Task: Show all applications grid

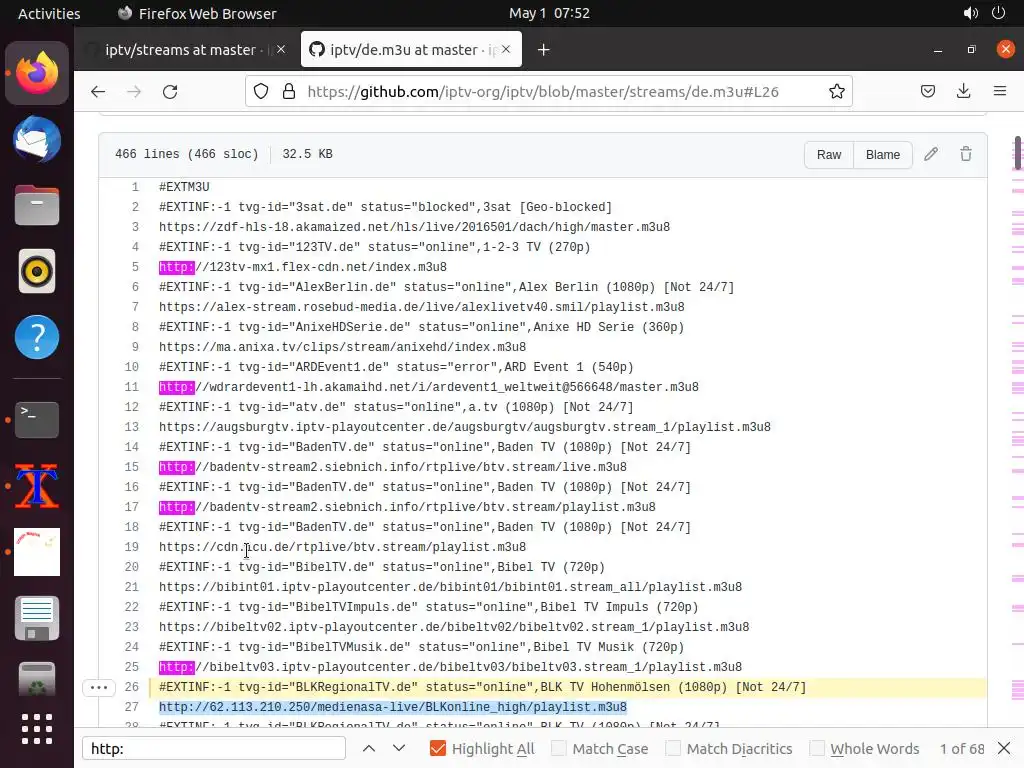Action: pyautogui.click(x=37, y=729)
